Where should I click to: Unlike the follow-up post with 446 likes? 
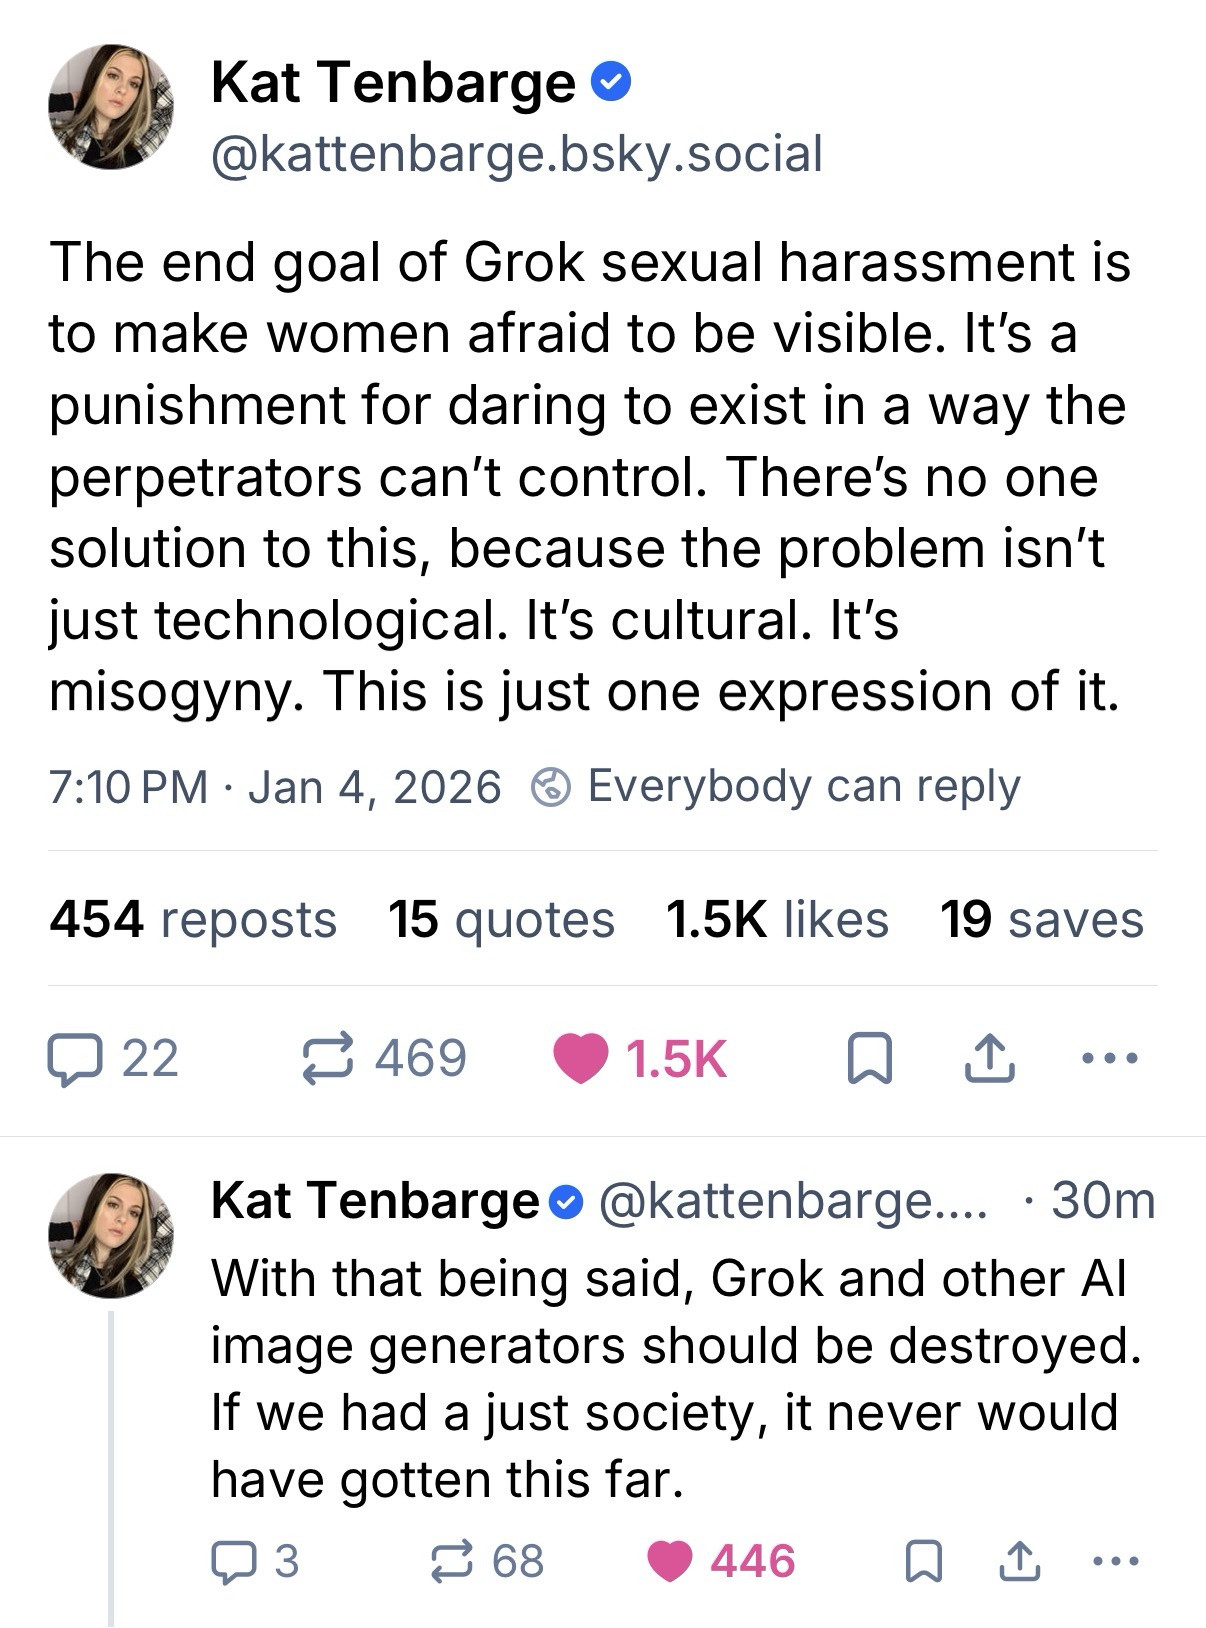coord(671,1562)
